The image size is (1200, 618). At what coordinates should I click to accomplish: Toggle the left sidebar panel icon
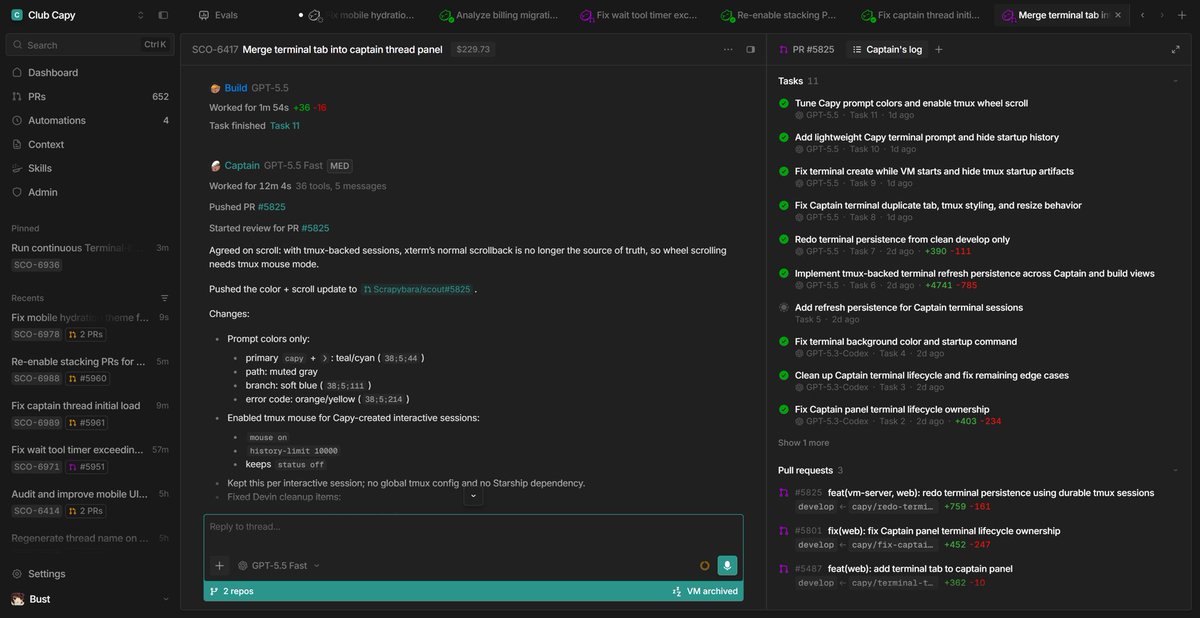click(x=163, y=15)
